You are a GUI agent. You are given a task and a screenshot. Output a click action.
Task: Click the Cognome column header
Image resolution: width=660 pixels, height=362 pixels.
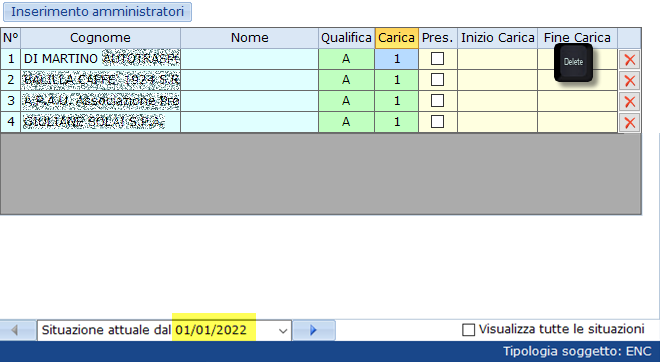tap(101, 38)
